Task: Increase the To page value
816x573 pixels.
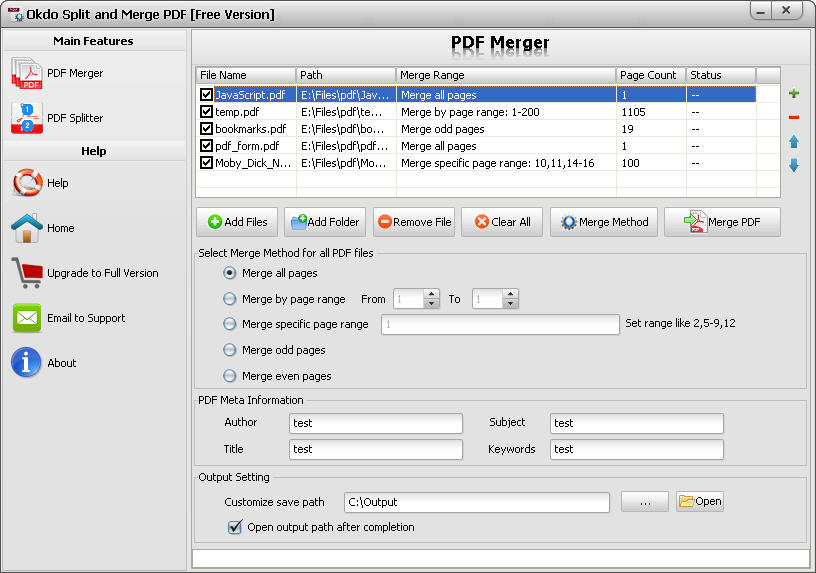Action: click(x=511, y=294)
